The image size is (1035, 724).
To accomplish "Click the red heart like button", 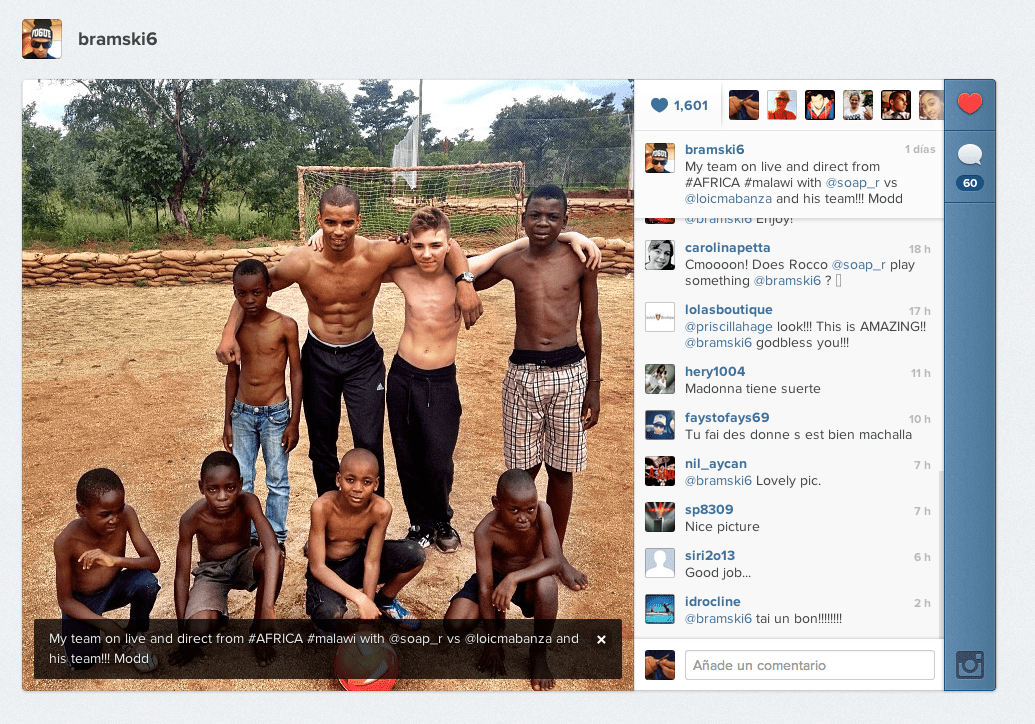I will point(970,104).
